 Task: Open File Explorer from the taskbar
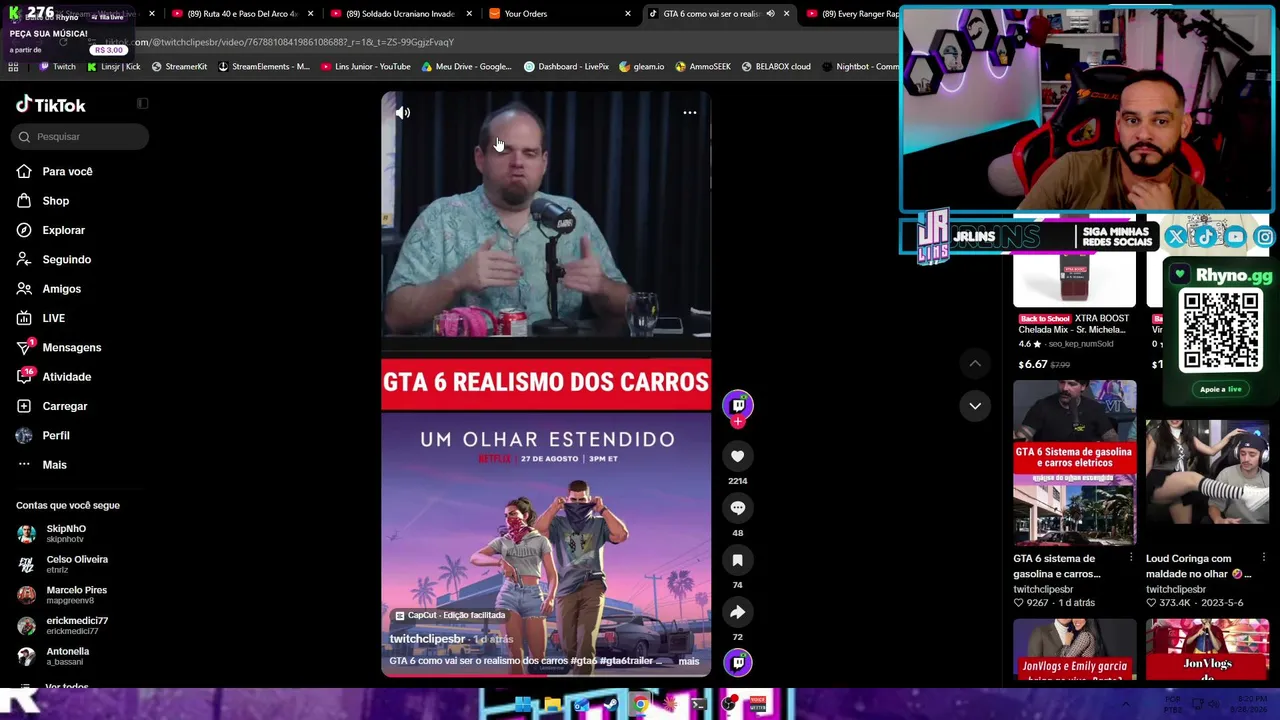point(552,706)
